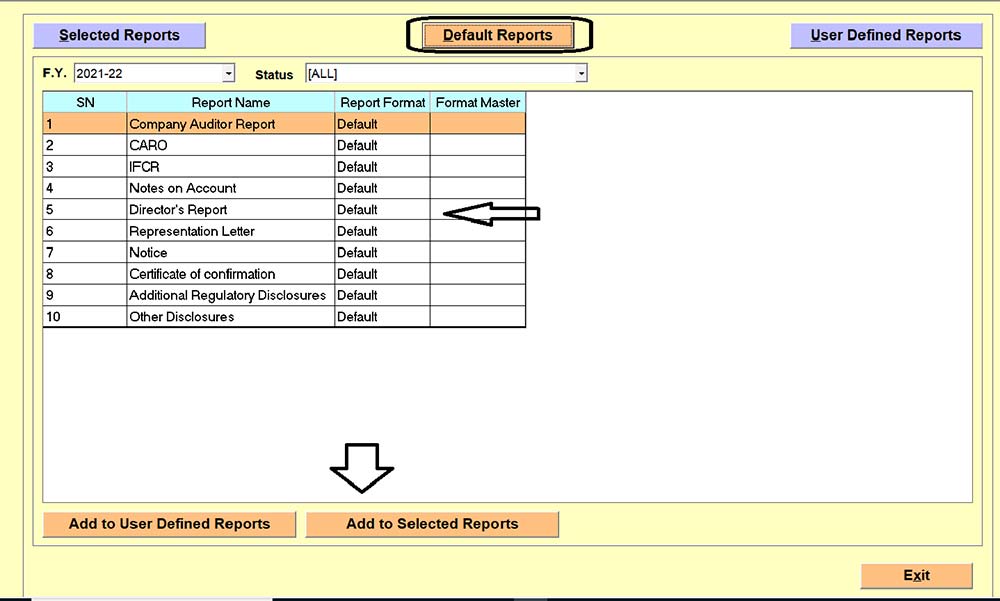Select Additional Regulatory Disclosures row
Image resolution: width=1000 pixels, height=601 pixels.
tap(230, 295)
